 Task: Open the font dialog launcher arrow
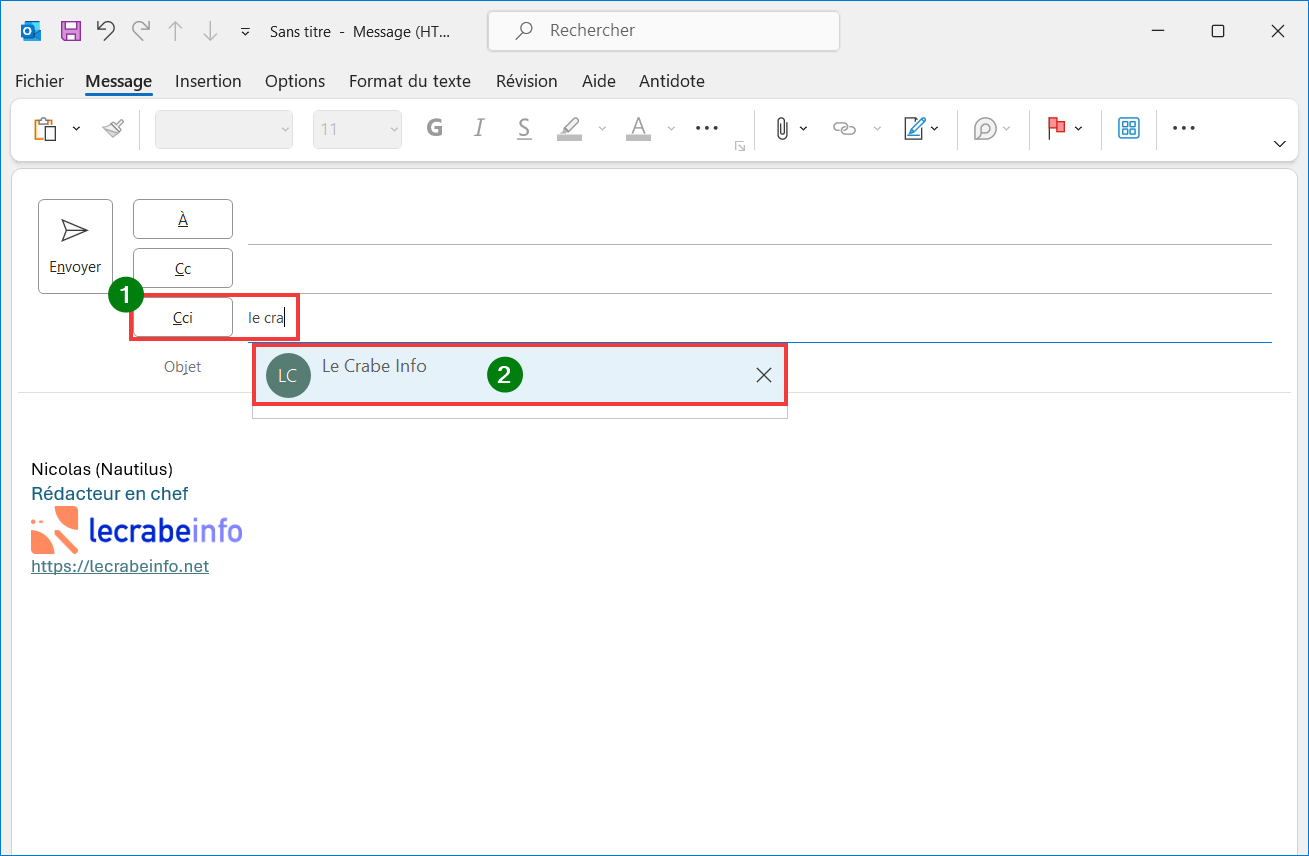point(740,146)
